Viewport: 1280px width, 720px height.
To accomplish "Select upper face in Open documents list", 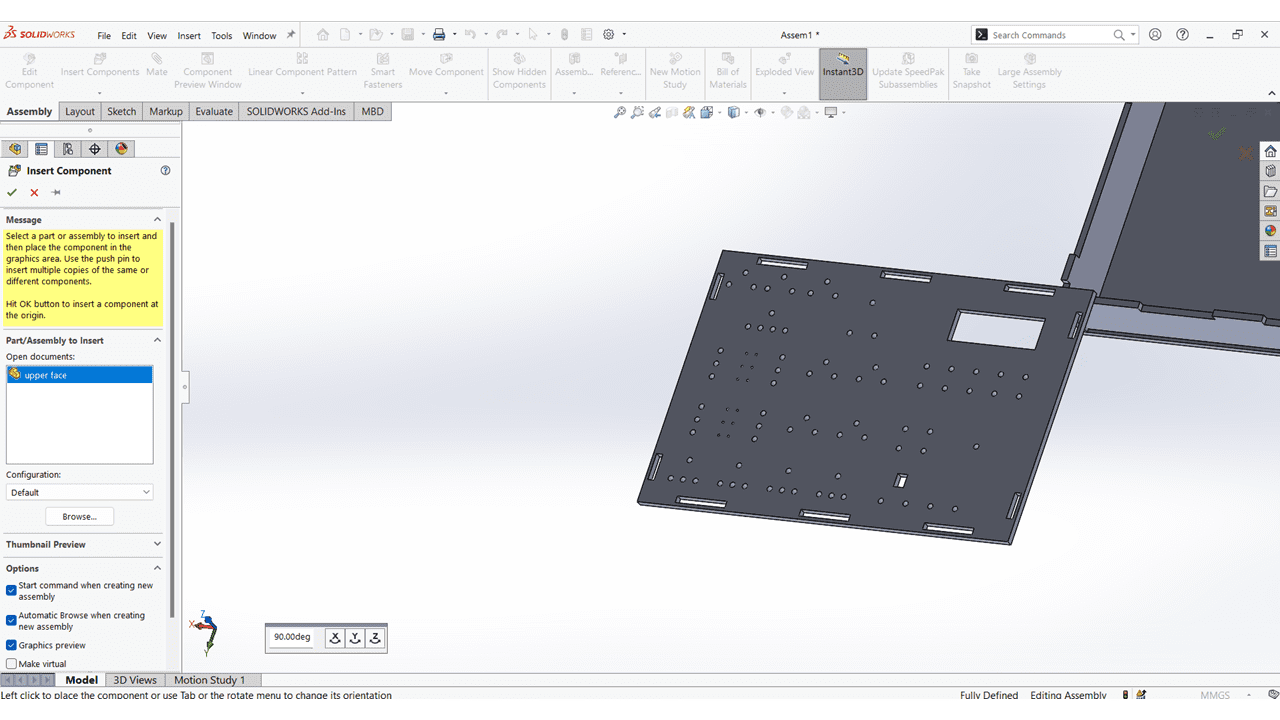I will point(79,375).
